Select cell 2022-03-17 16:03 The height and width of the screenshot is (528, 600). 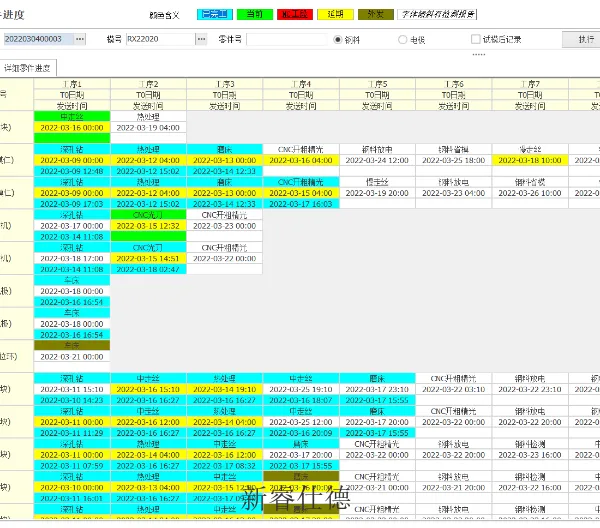coord(301,204)
